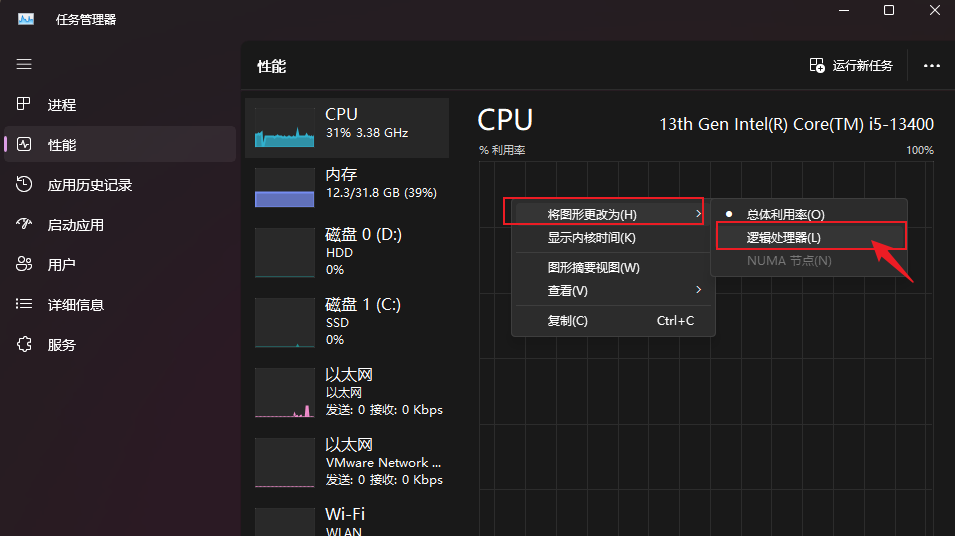Click the 性能 page heading

(x=272, y=66)
